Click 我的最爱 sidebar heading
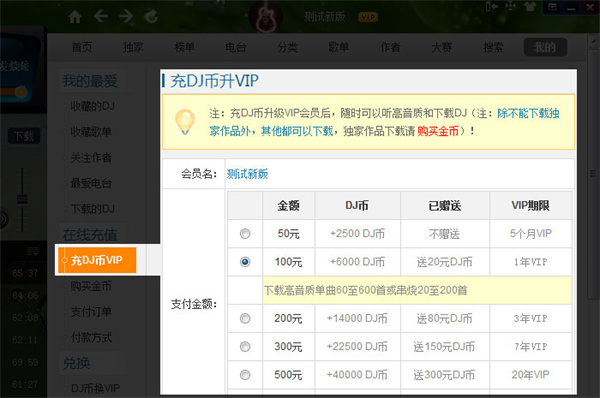 (90, 81)
